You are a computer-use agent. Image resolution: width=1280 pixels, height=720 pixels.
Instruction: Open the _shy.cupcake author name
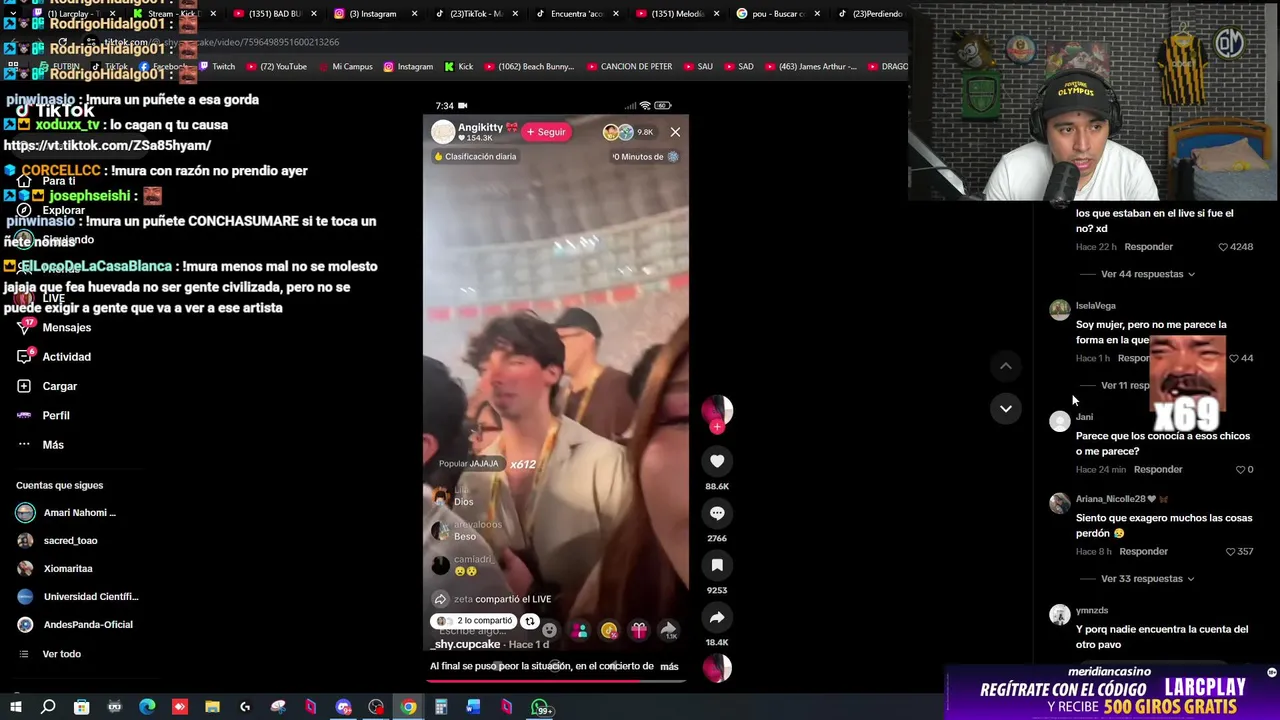[466, 644]
